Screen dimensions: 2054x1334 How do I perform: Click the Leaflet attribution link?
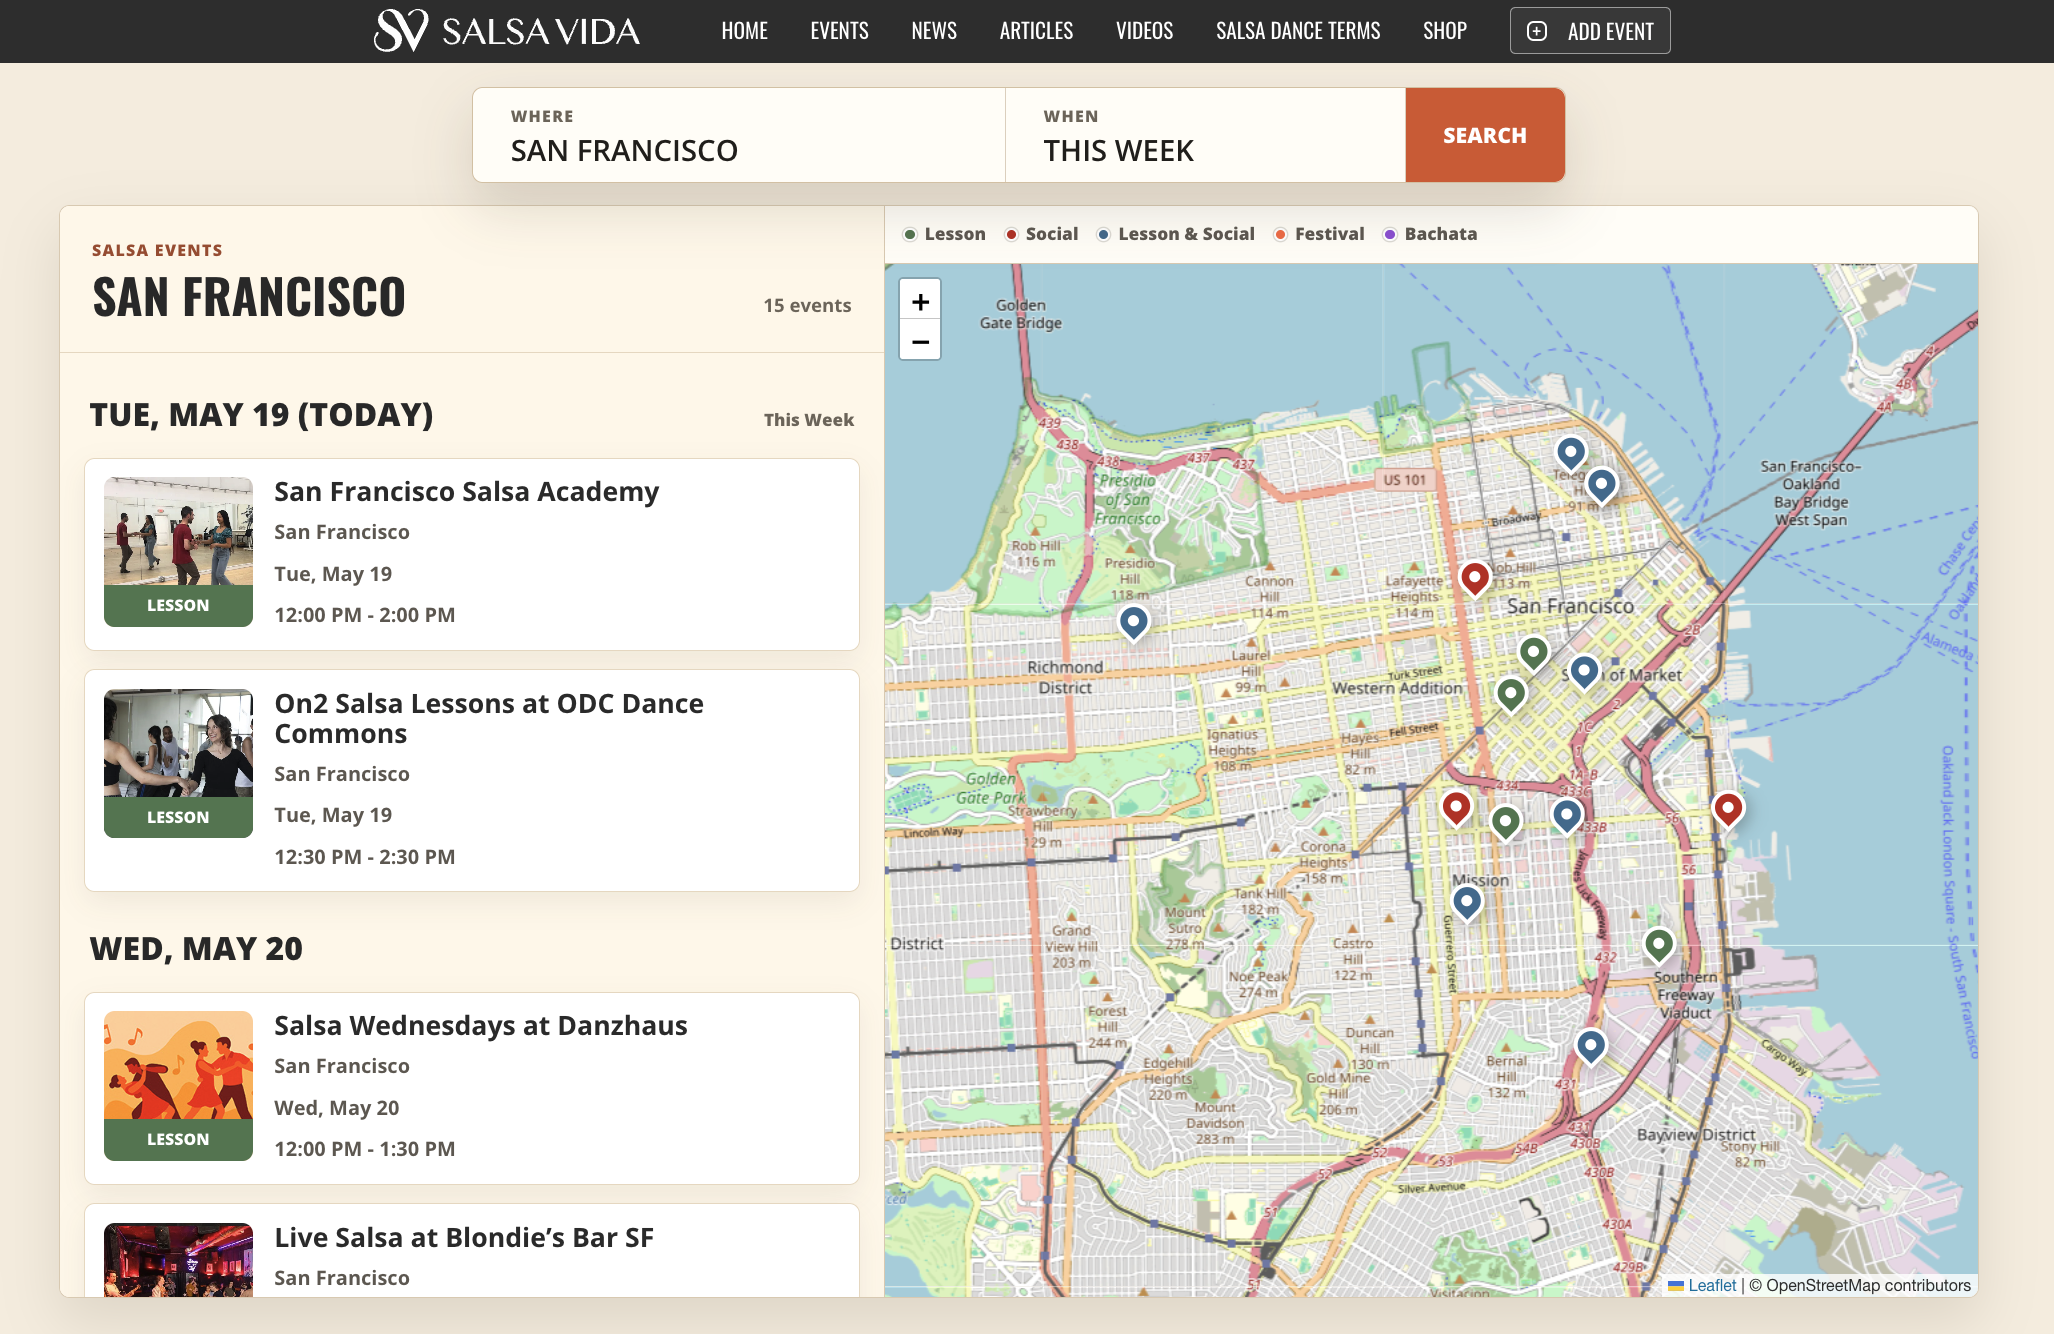pos(1712,1285)
